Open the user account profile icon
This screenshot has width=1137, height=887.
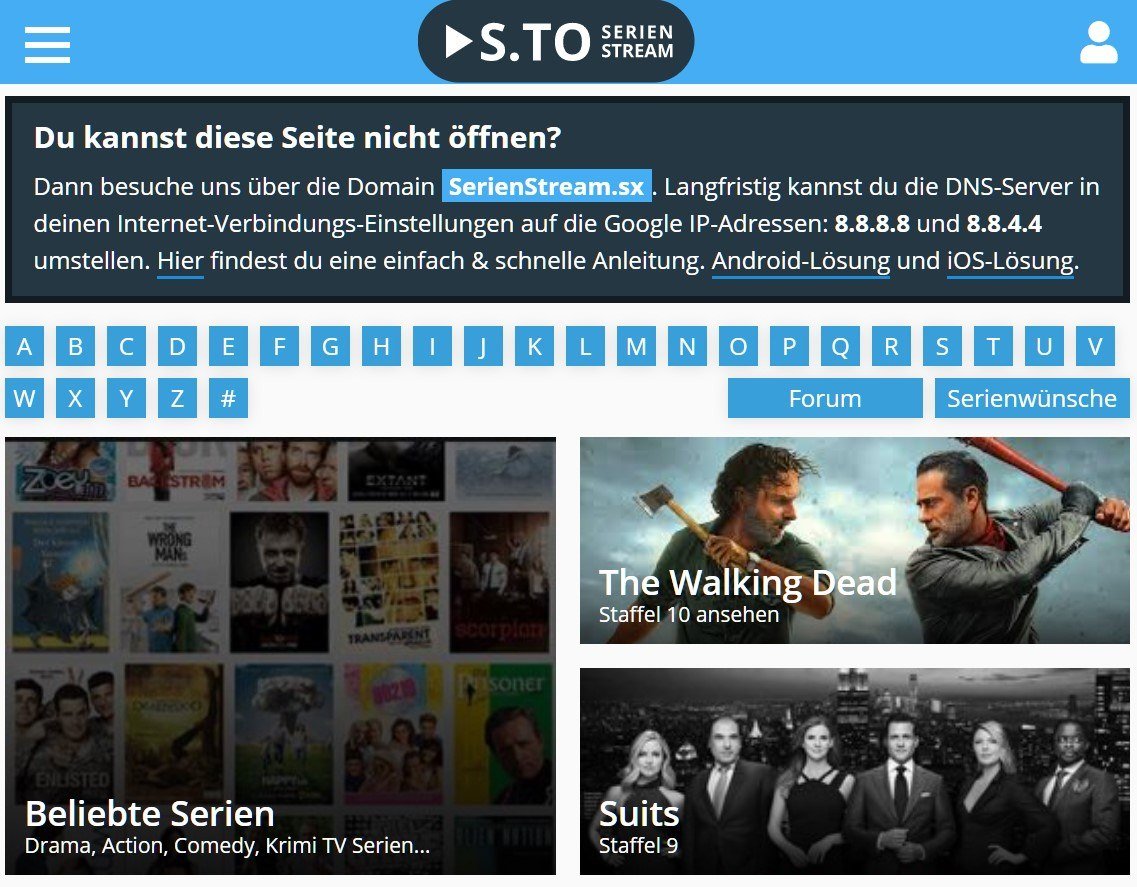[x=1099, y=43]
